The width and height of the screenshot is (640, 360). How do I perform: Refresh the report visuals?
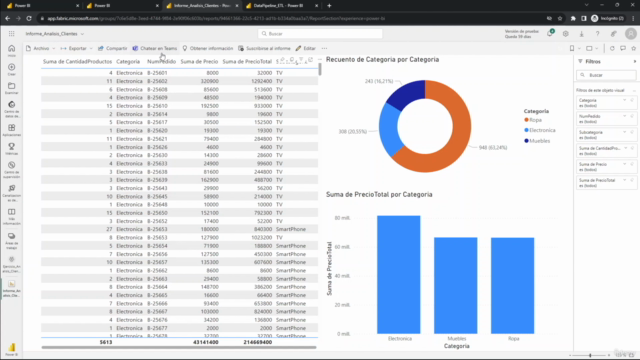point(612,48)
